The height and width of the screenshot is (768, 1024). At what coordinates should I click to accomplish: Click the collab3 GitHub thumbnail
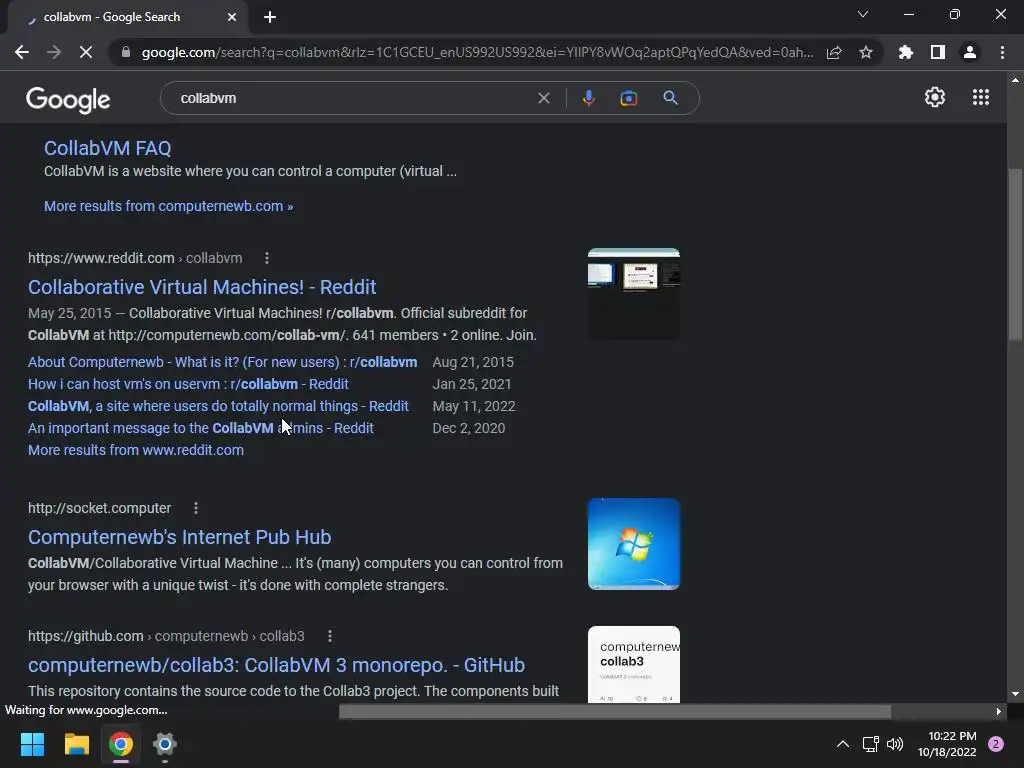pos(633,665)
